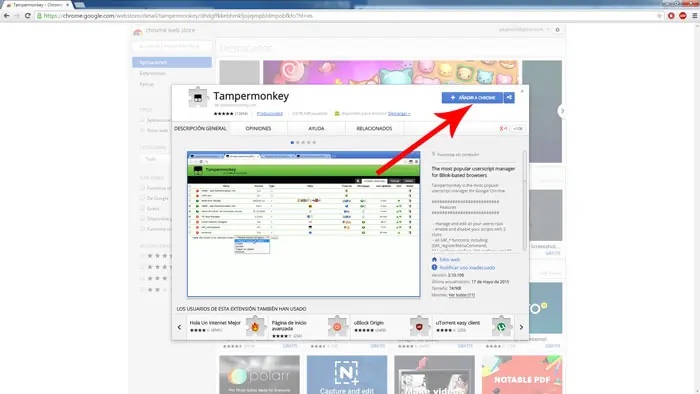Select the first screenshot carousel dot
This screenshot has width=700, height=394.
tap(292, 142)
